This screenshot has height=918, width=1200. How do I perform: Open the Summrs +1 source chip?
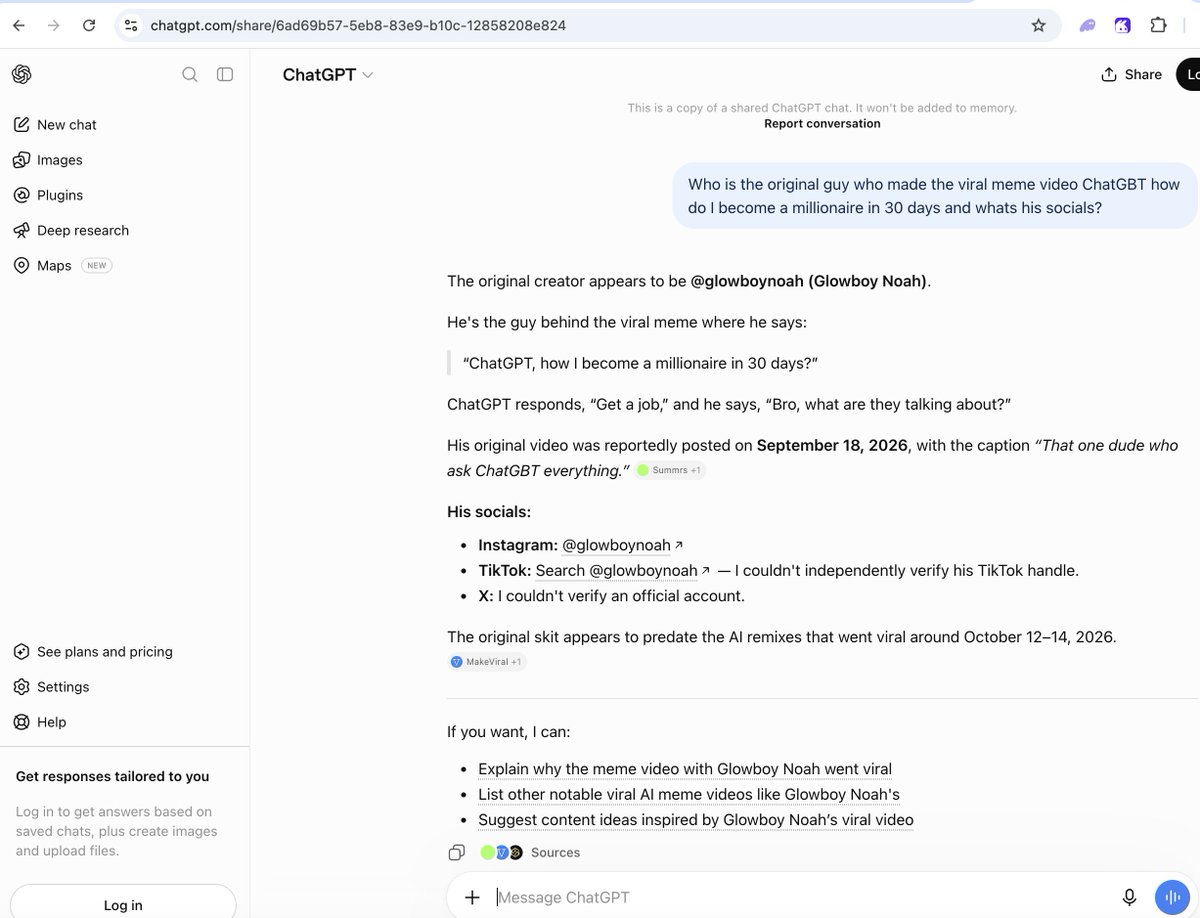click(670, 470)
